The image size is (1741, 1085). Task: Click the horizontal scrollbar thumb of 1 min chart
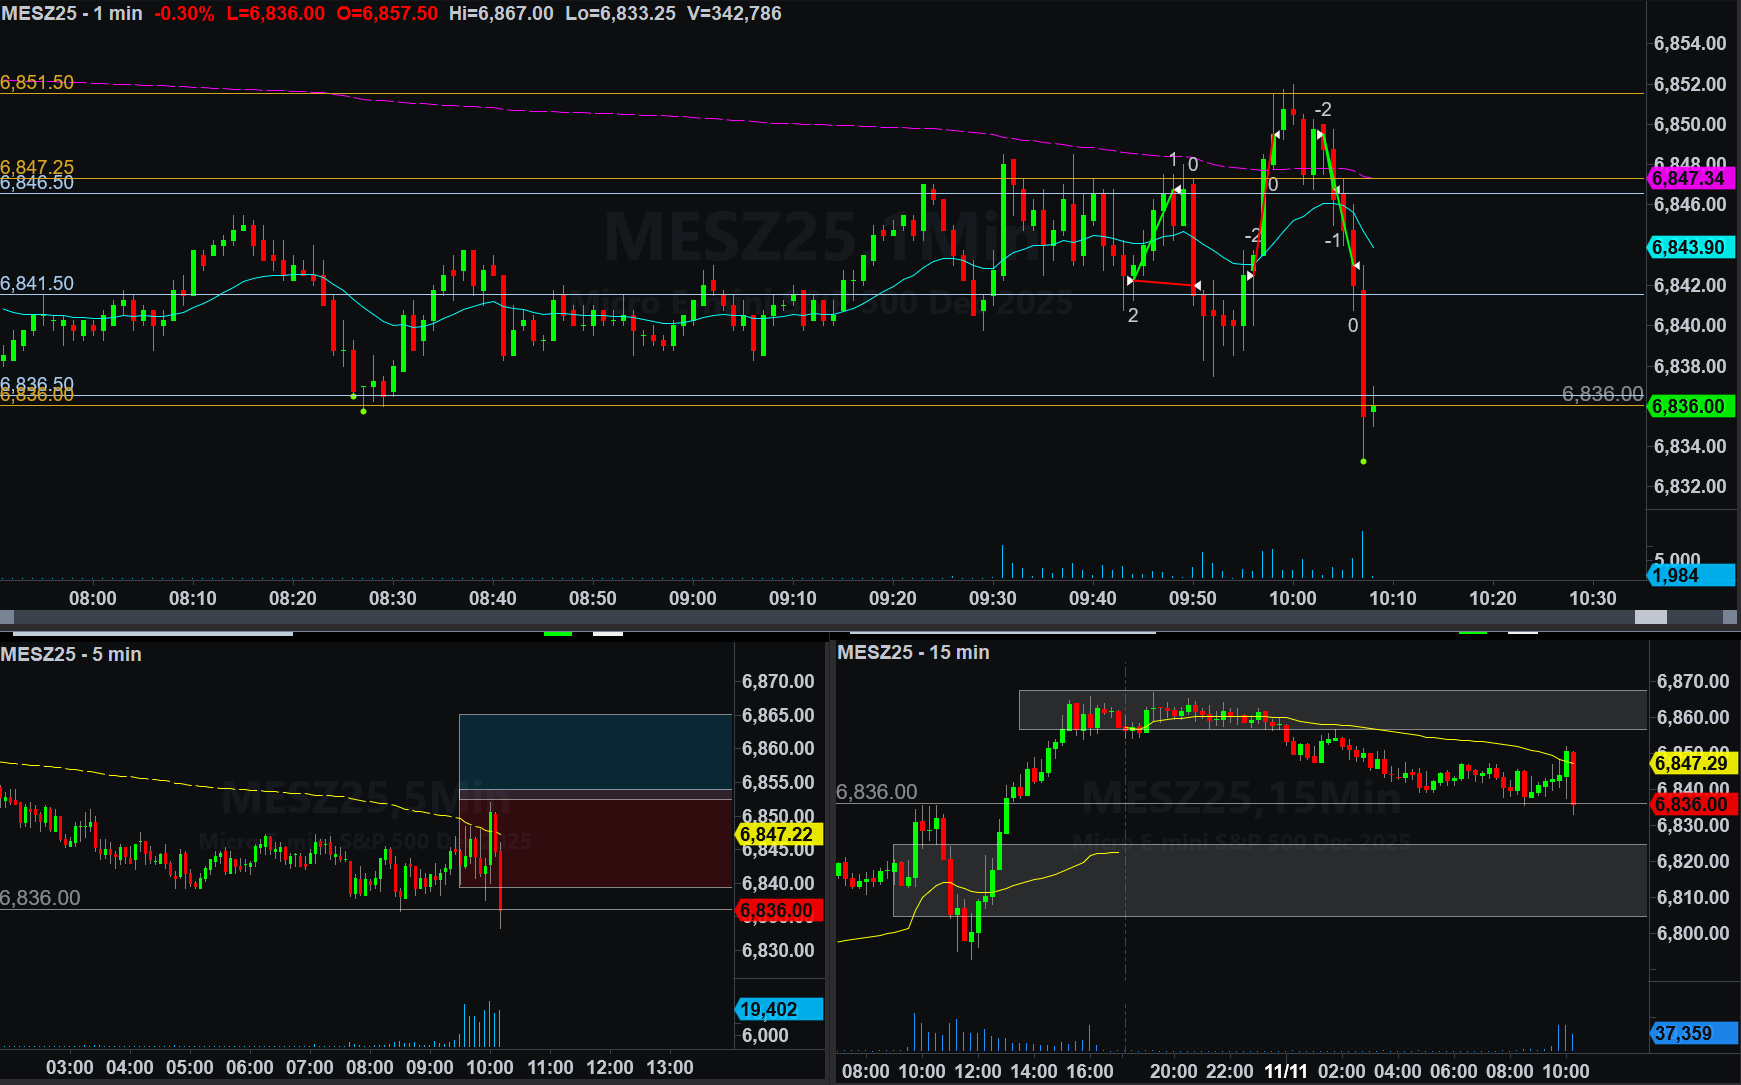click(x=1650, y=618)
